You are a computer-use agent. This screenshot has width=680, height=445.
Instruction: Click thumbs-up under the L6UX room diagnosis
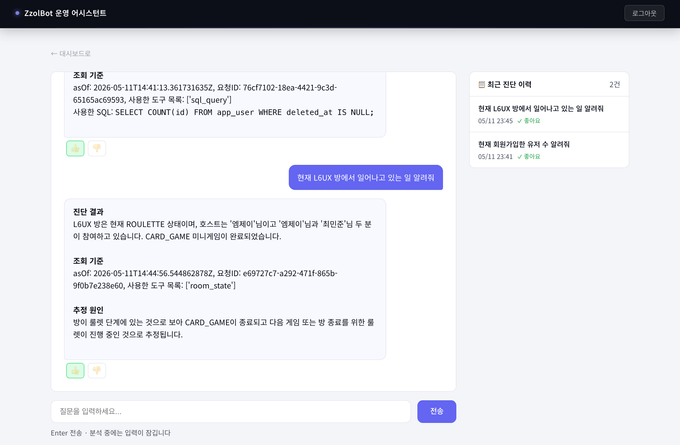(x=75, y=370)
